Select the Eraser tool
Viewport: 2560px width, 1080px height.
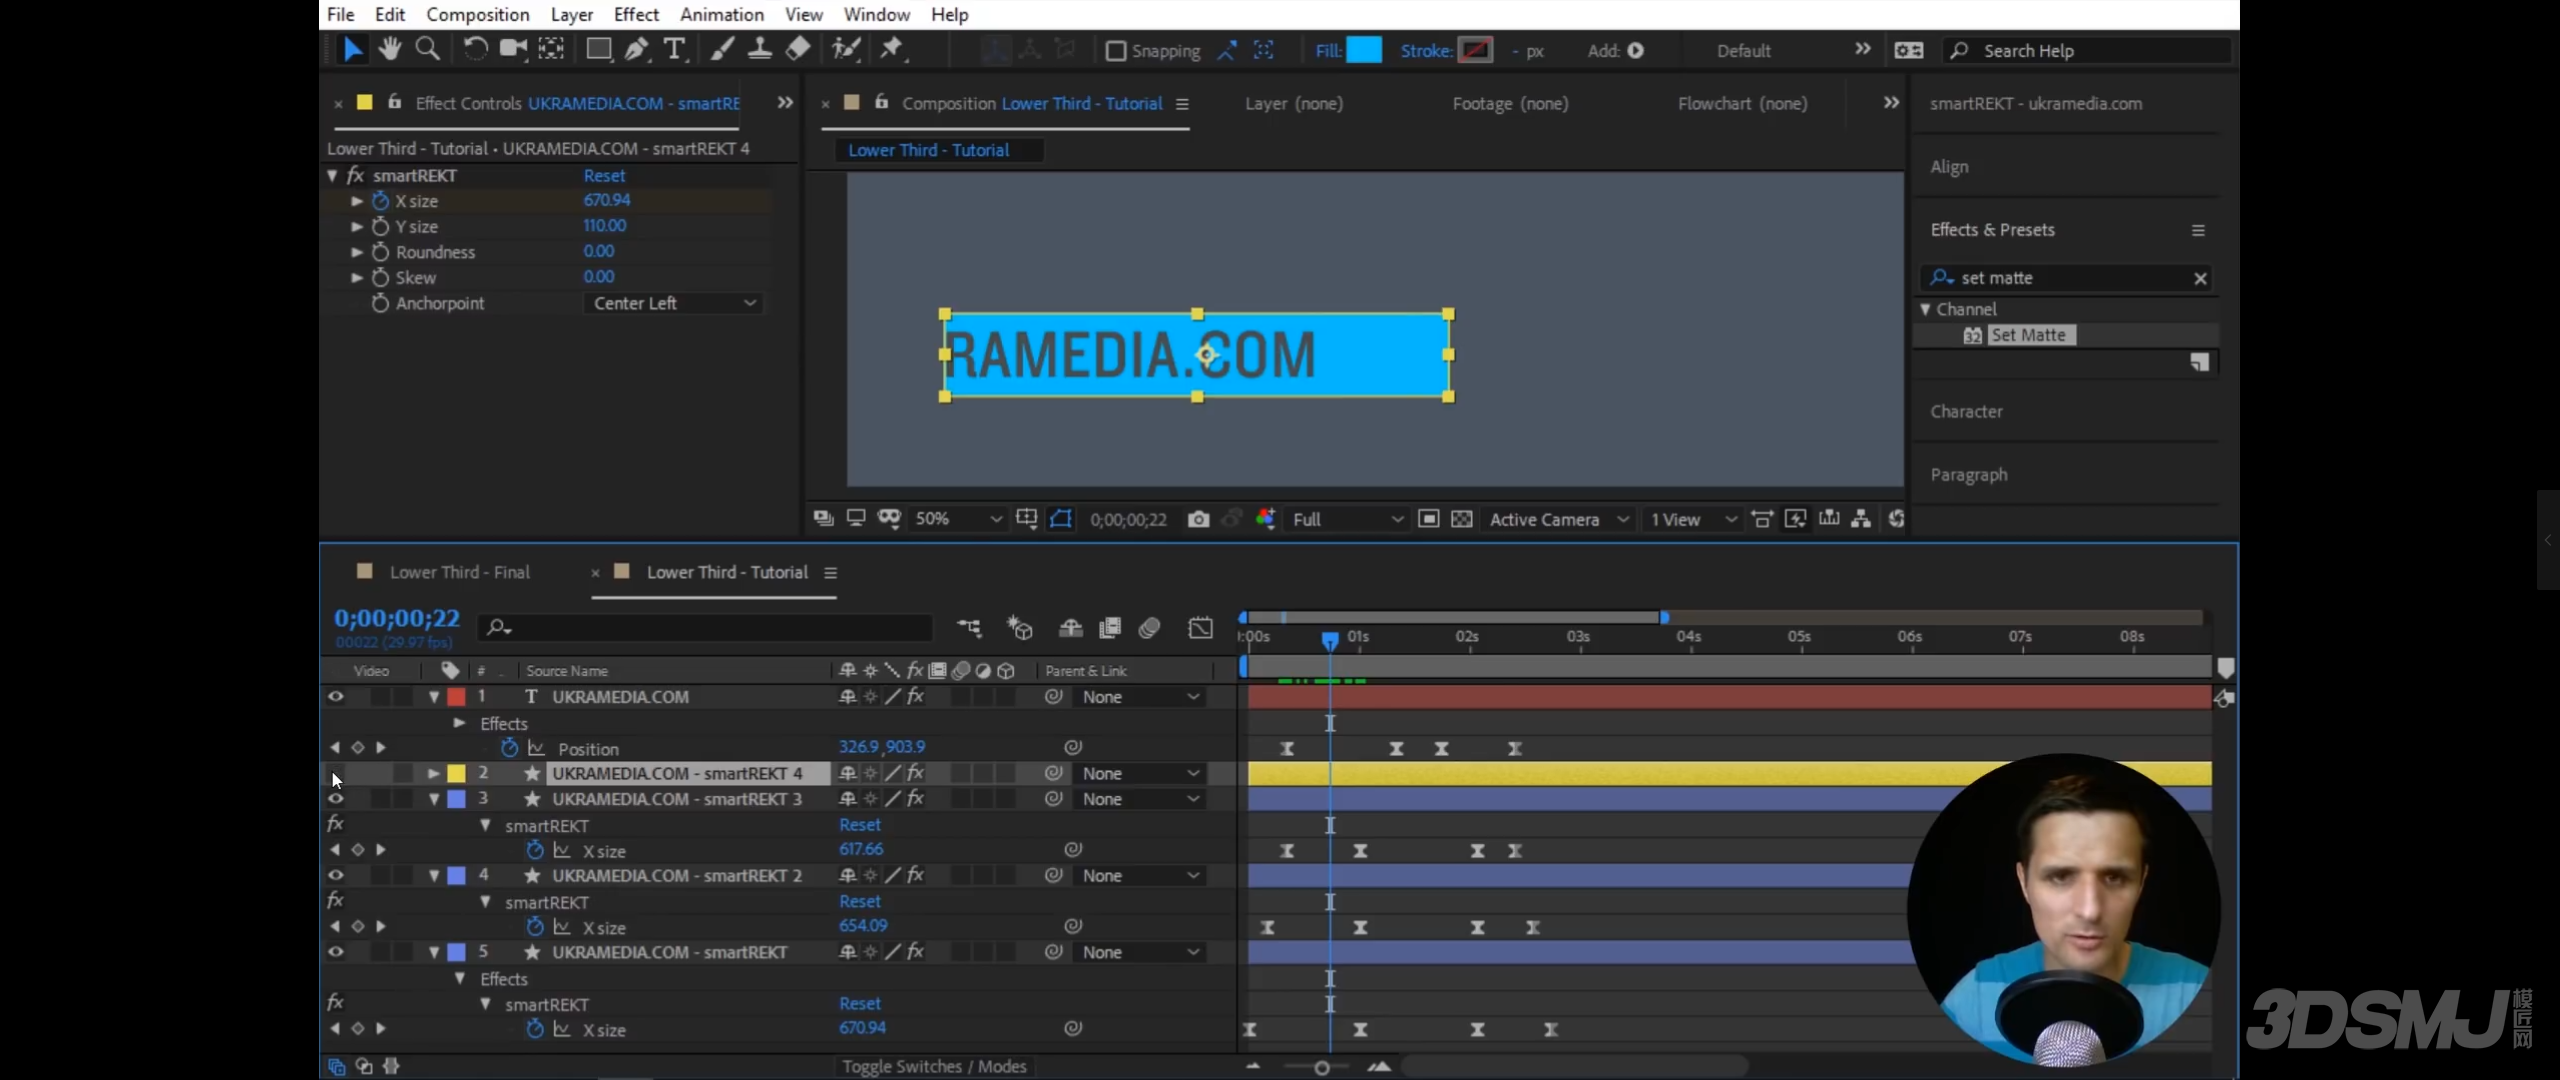coord(798,49)
